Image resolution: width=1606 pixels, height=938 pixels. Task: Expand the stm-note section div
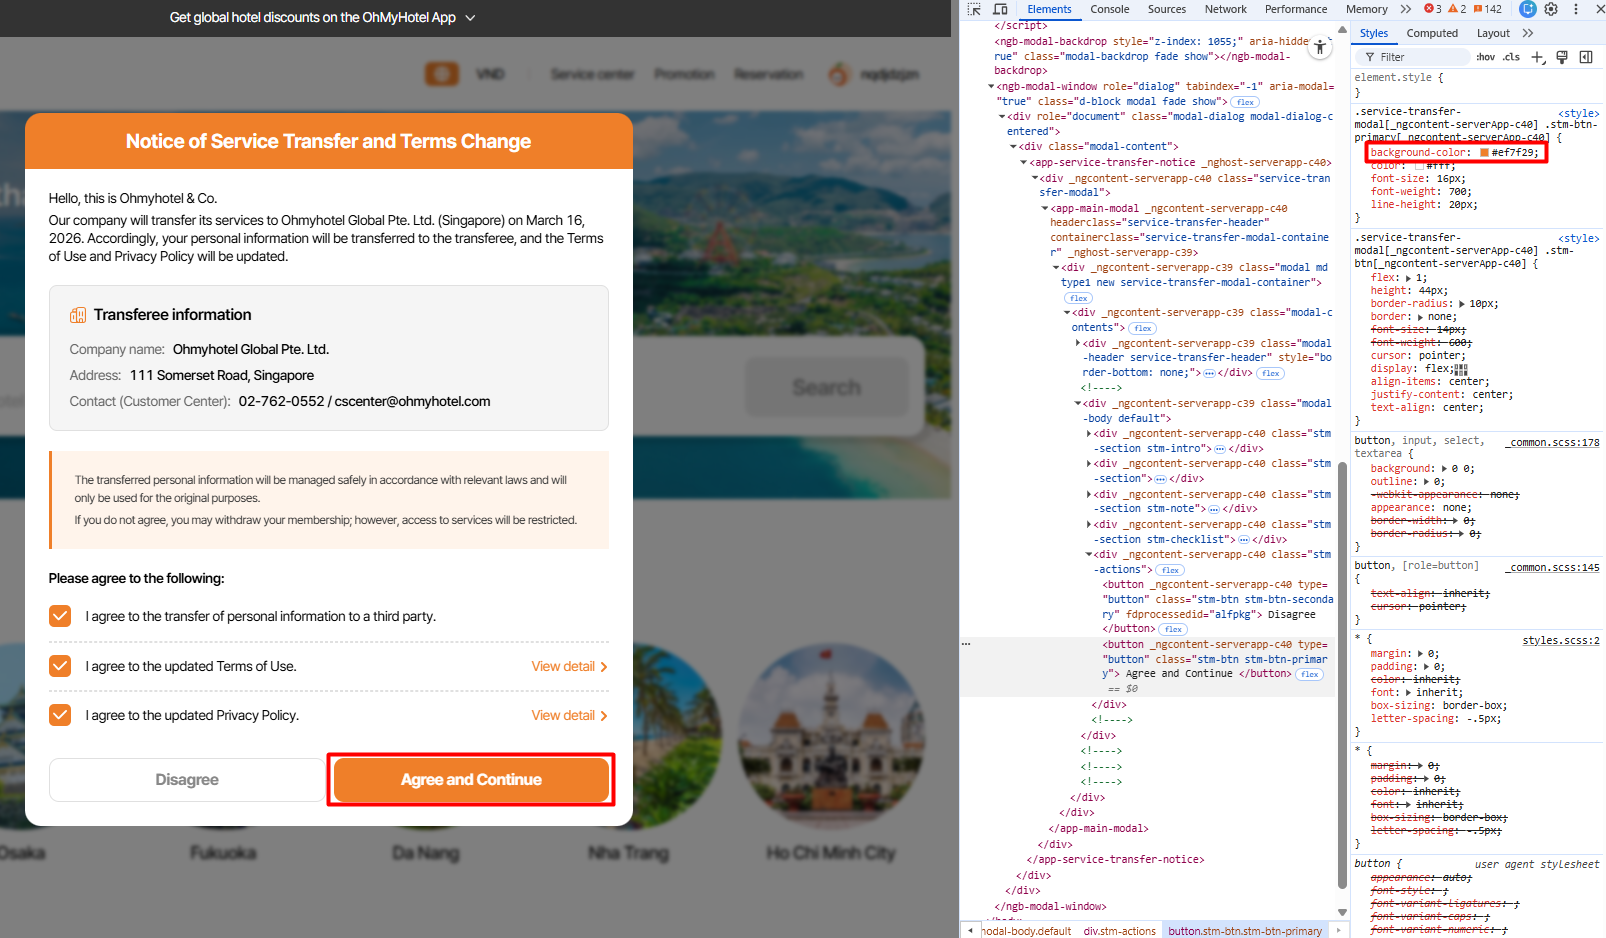pyautogui.click(x=1089, y=495)
